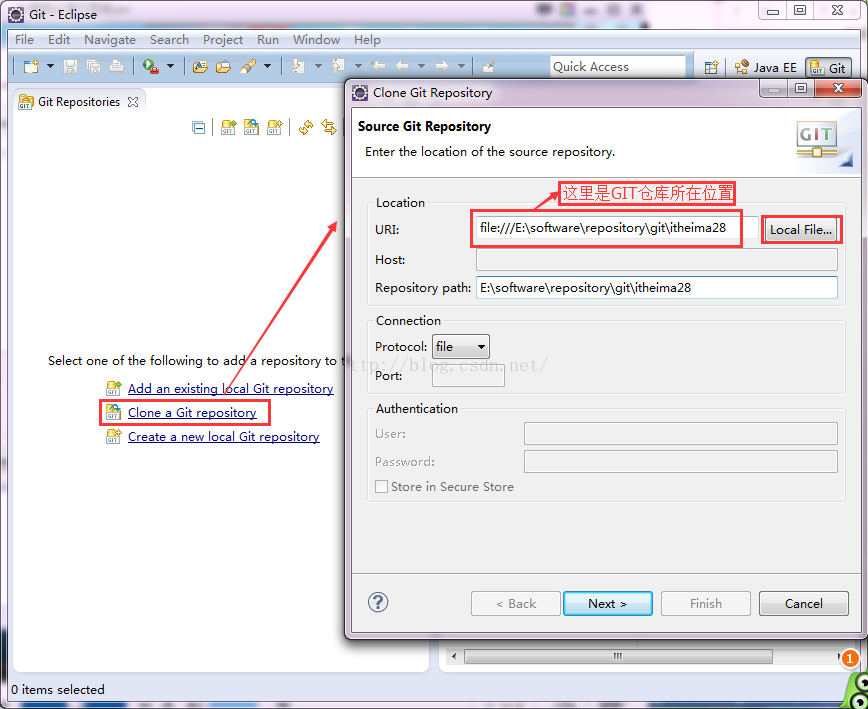This screenshot has width=868, height=709.
Task: Click the Refresh icon in Git Repositories
Action: click(306, 127)
